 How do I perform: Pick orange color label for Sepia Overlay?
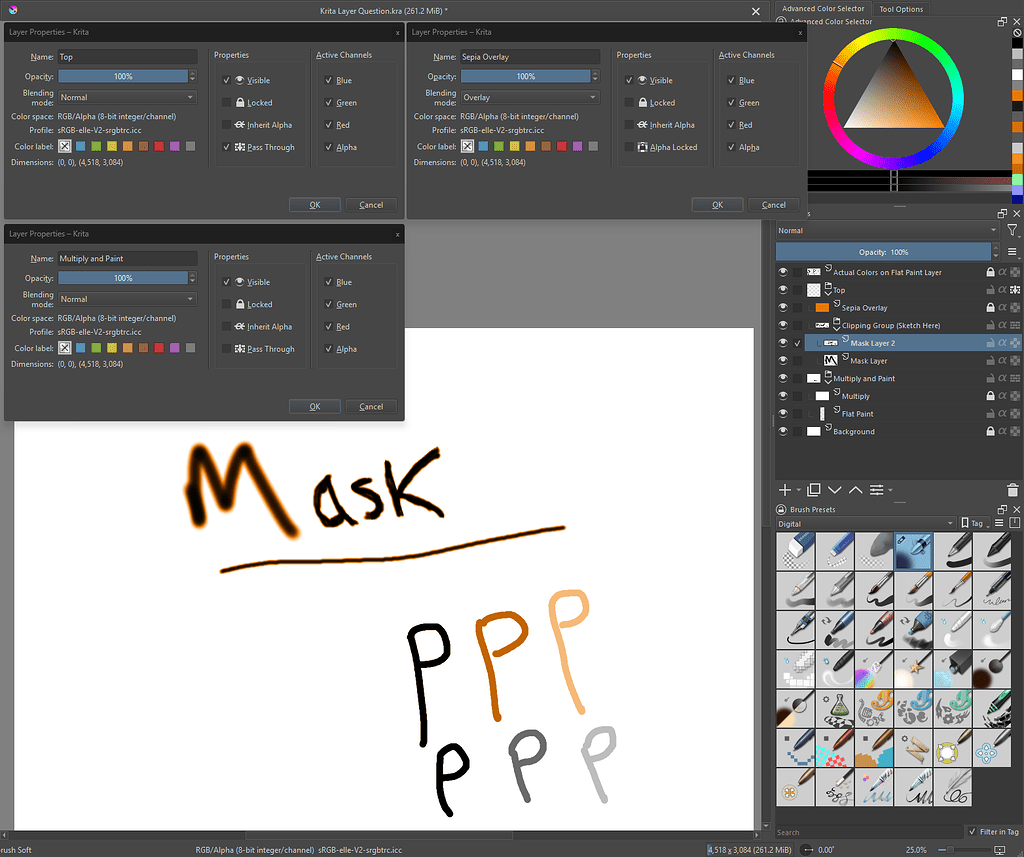[x=530, y=147]
